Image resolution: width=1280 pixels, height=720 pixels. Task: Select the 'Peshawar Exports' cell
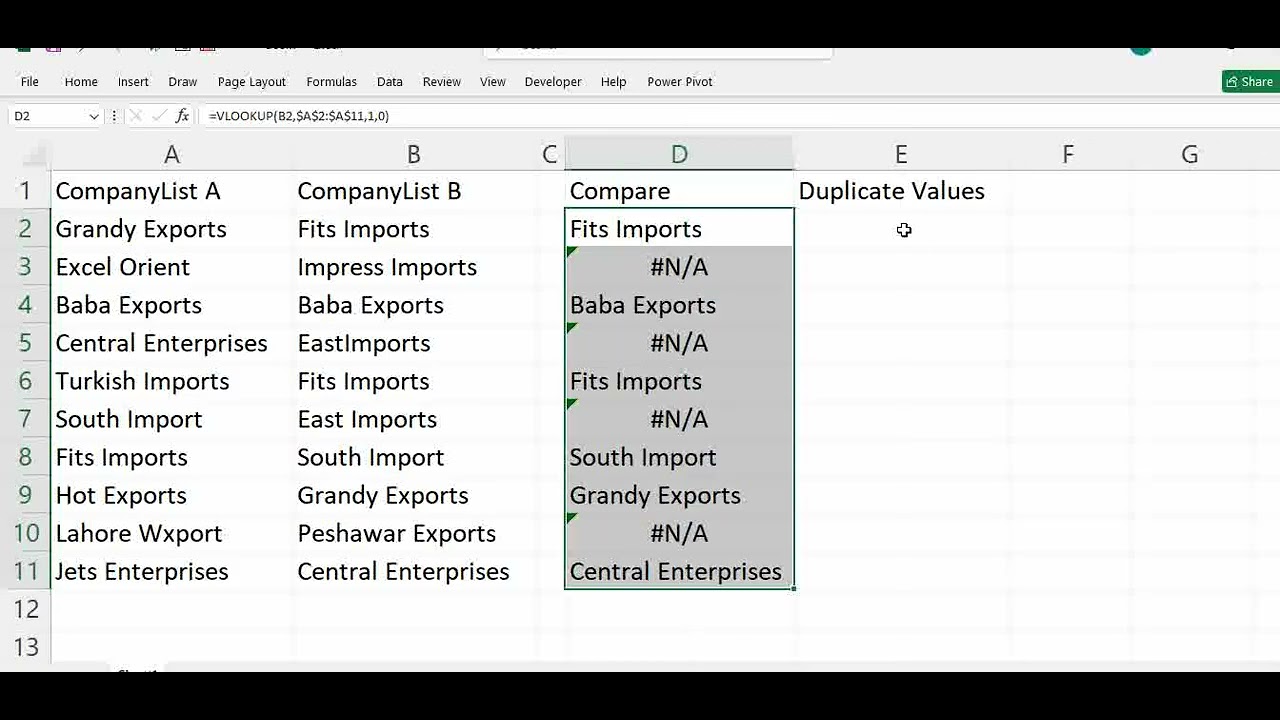click(x=414, y=533)
